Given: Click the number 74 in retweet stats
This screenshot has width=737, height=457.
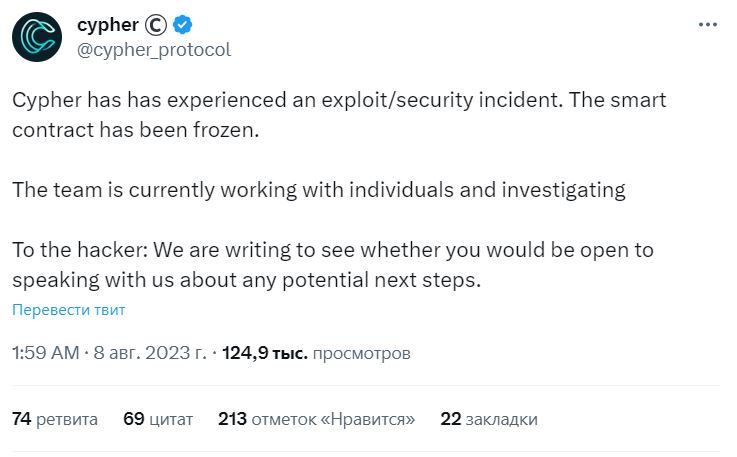Looking at the screenshot, I should pos(22,419).
